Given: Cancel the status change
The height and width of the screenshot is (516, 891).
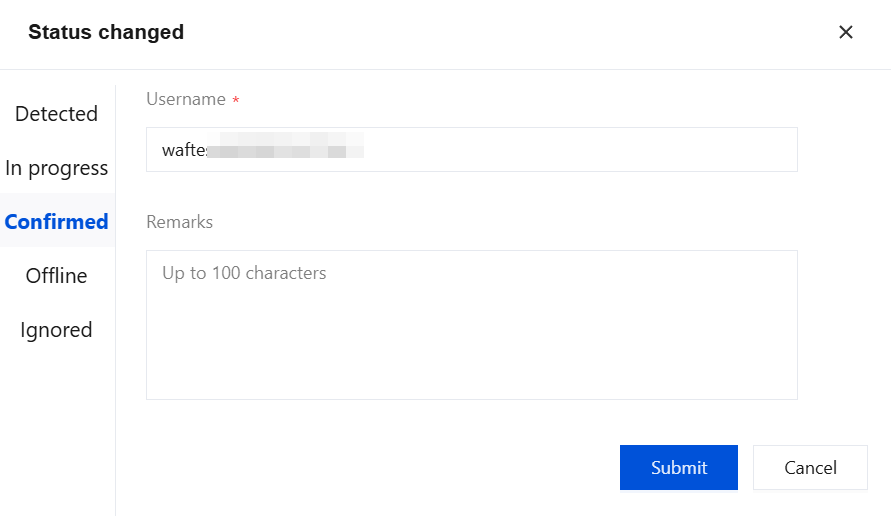Looking at the screenshot, I should pyautogui.click(x=810, y=467).
